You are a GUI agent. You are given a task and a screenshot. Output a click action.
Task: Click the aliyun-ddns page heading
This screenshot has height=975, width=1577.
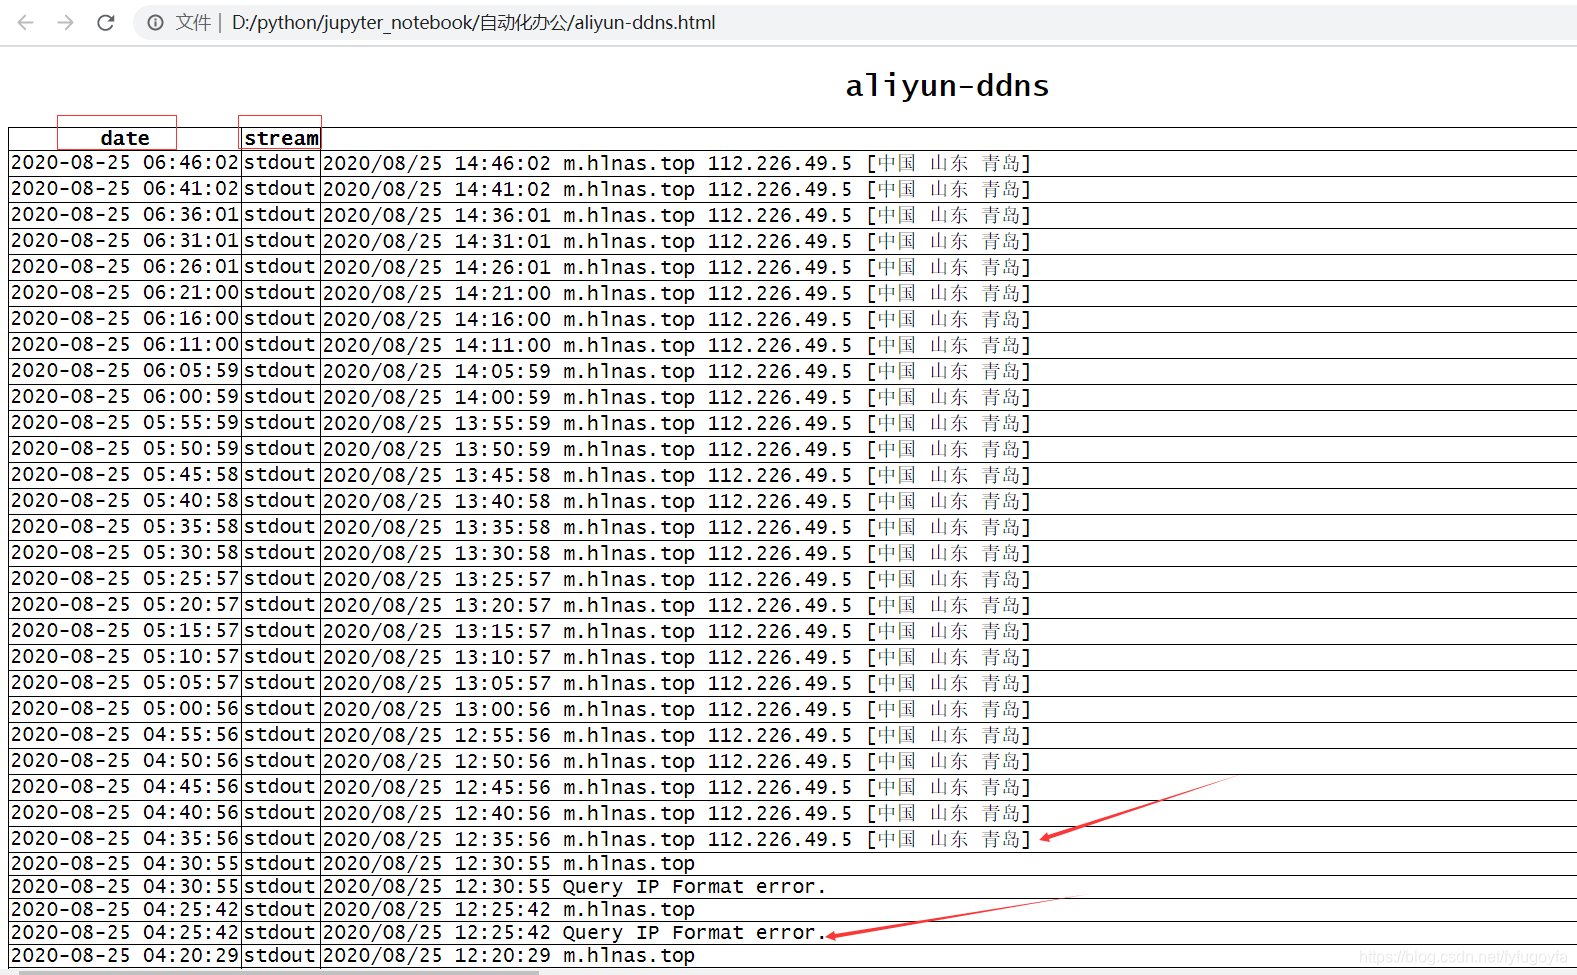tap(947, 86)
